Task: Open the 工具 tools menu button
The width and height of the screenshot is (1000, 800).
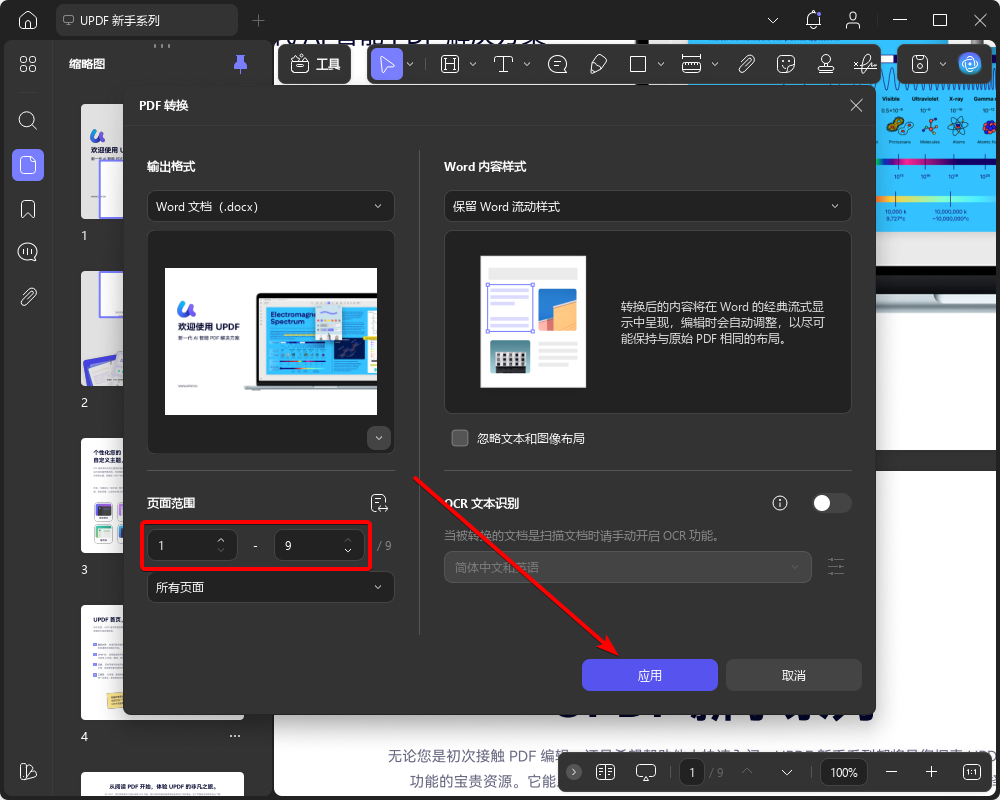Action: pos(315,64)
